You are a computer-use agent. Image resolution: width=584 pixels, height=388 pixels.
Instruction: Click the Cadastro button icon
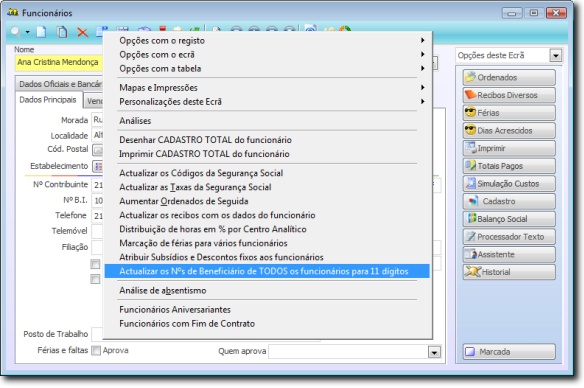point(473,201)
